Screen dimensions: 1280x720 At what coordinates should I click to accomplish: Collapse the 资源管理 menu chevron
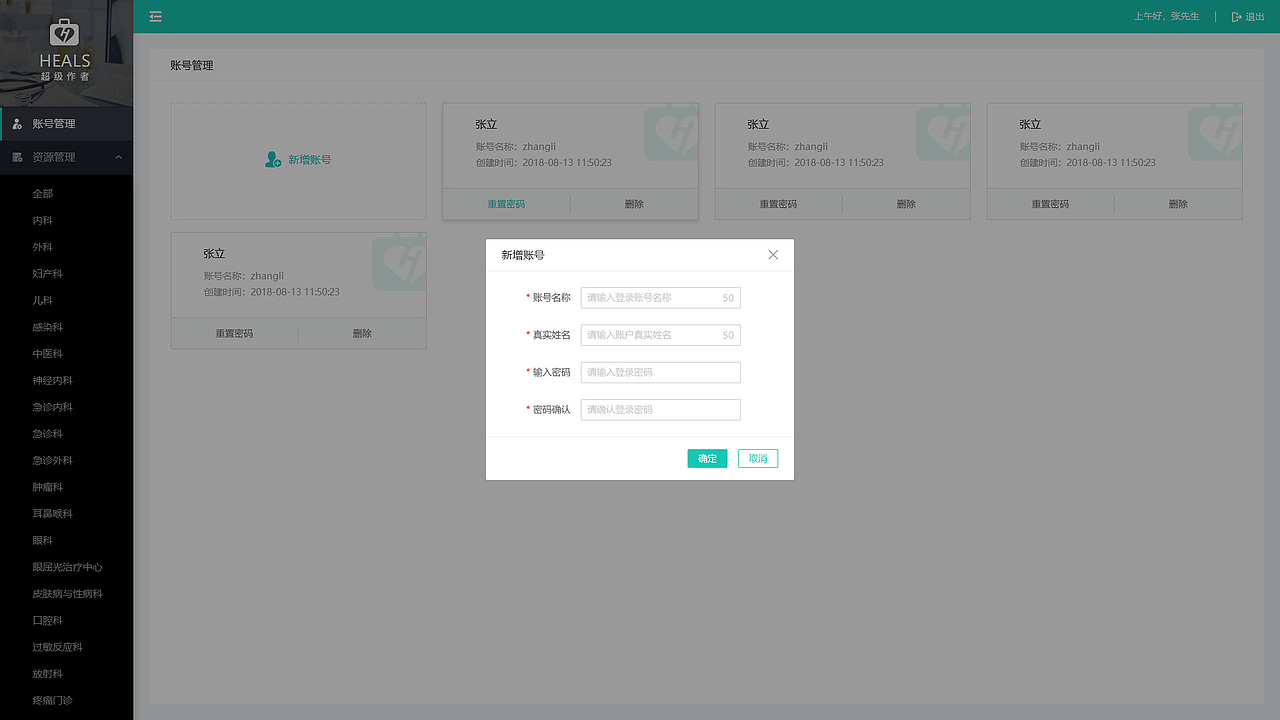click(x=119, y=157)
